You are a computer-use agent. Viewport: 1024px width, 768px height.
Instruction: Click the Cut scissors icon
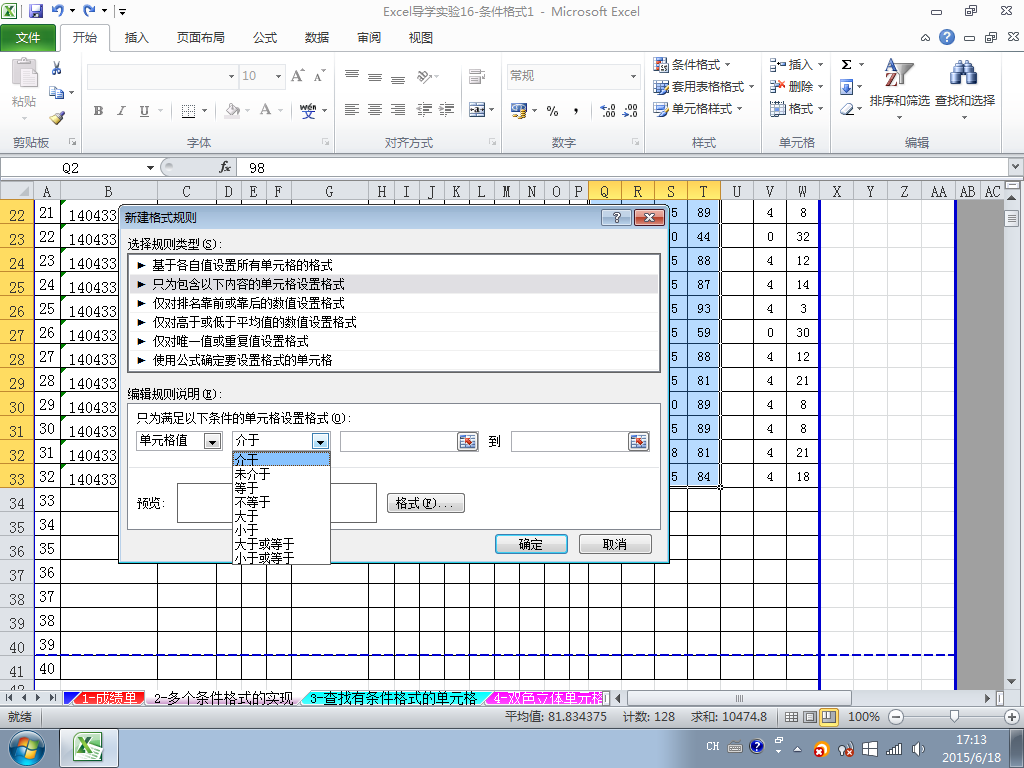click(57, 68)
